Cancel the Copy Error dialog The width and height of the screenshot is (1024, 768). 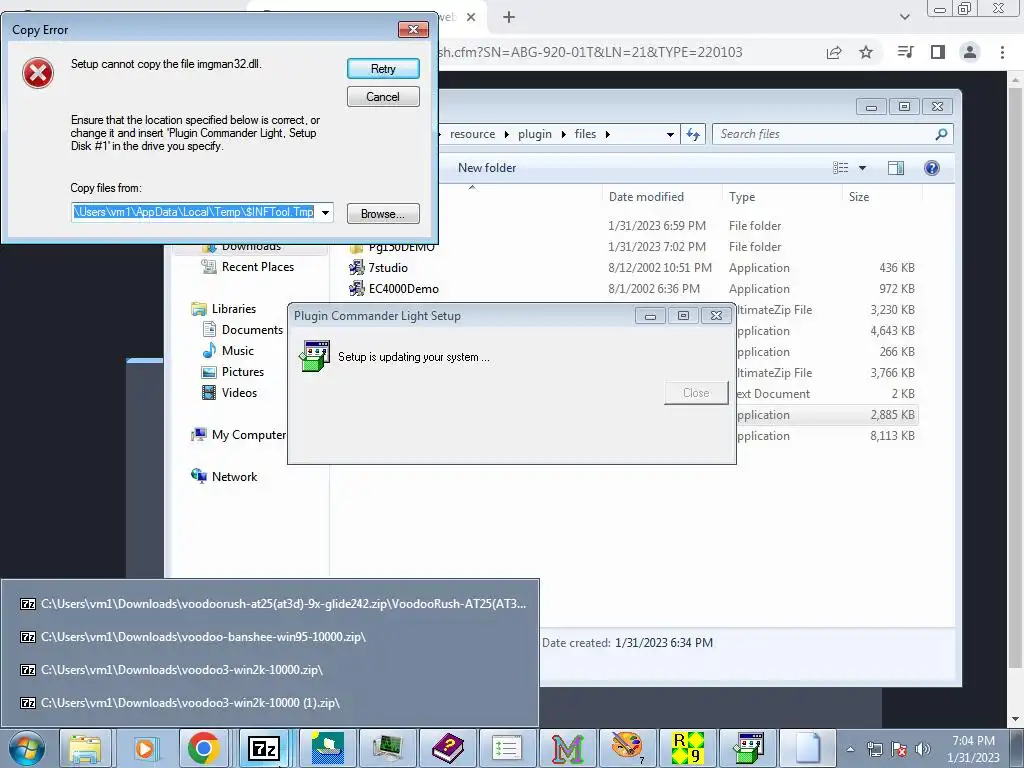click(383, 97)
